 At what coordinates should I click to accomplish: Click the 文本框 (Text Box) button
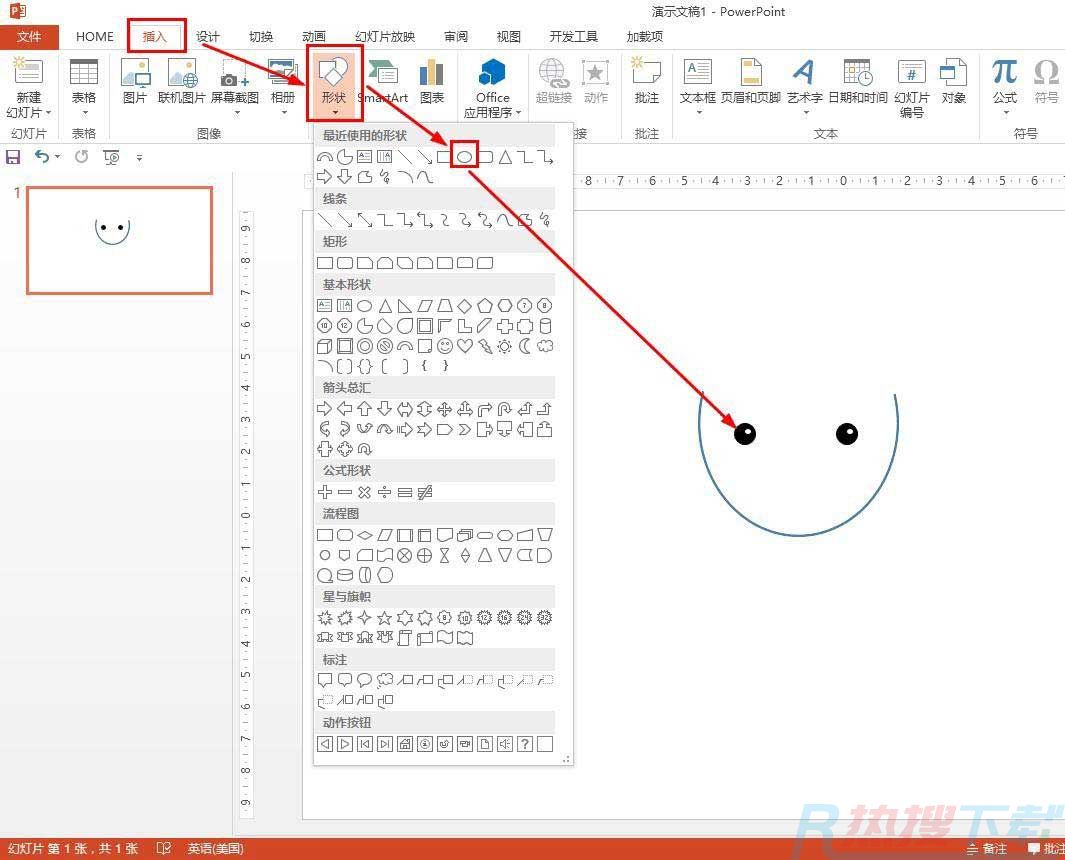[697, 80]
